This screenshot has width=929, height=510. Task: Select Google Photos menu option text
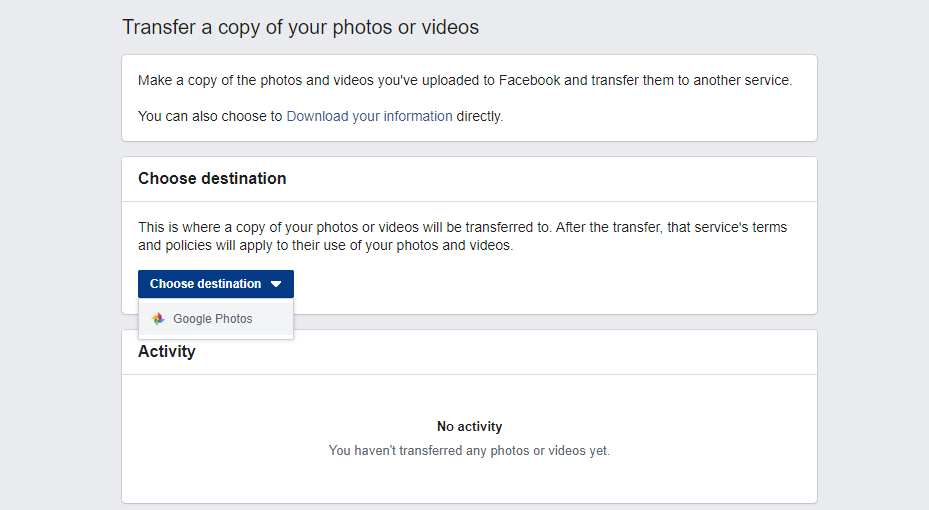(213, 319)
